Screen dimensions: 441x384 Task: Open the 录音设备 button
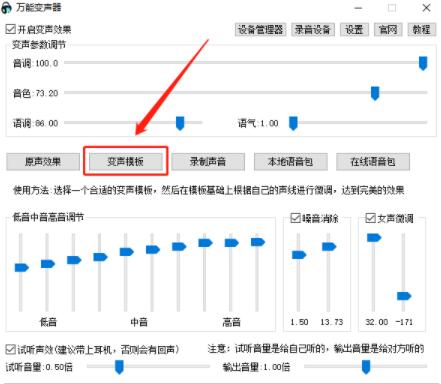[313, 29]
